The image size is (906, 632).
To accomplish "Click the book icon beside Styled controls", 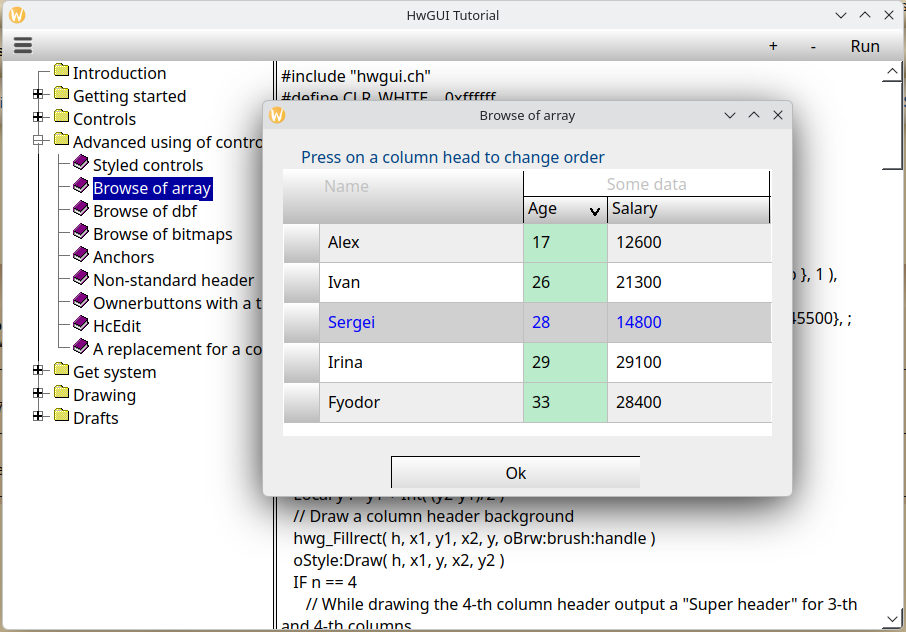I will click(81, 164).
